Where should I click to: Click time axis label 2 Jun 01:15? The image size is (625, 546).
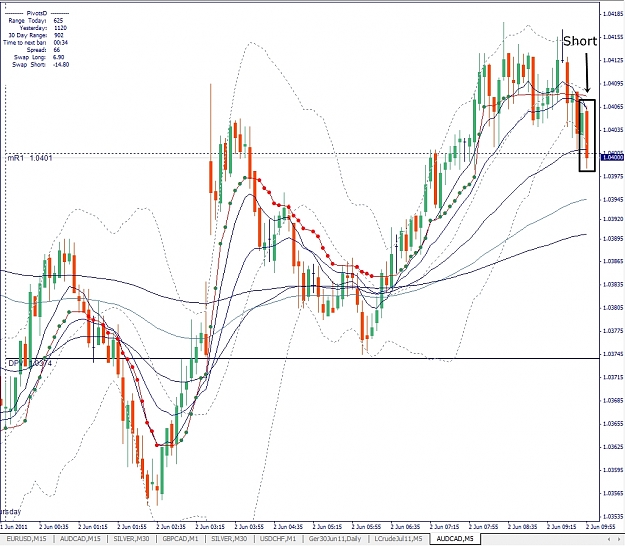coord(93,526)
